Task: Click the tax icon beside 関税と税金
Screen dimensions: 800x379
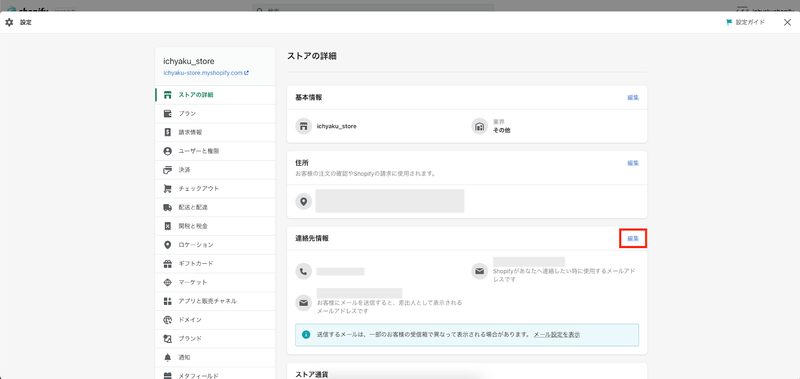Action: click(167, 226)
